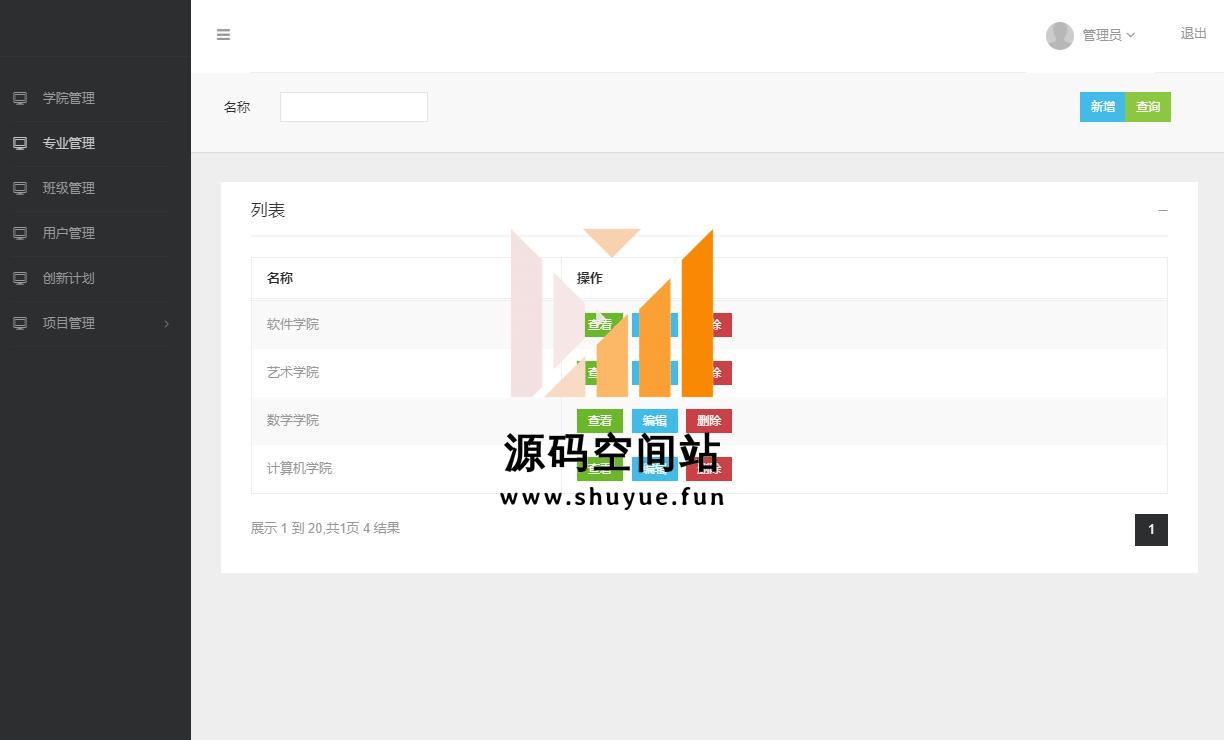Click the monitor icon beside 学院管理

click(x=20, y=98)
